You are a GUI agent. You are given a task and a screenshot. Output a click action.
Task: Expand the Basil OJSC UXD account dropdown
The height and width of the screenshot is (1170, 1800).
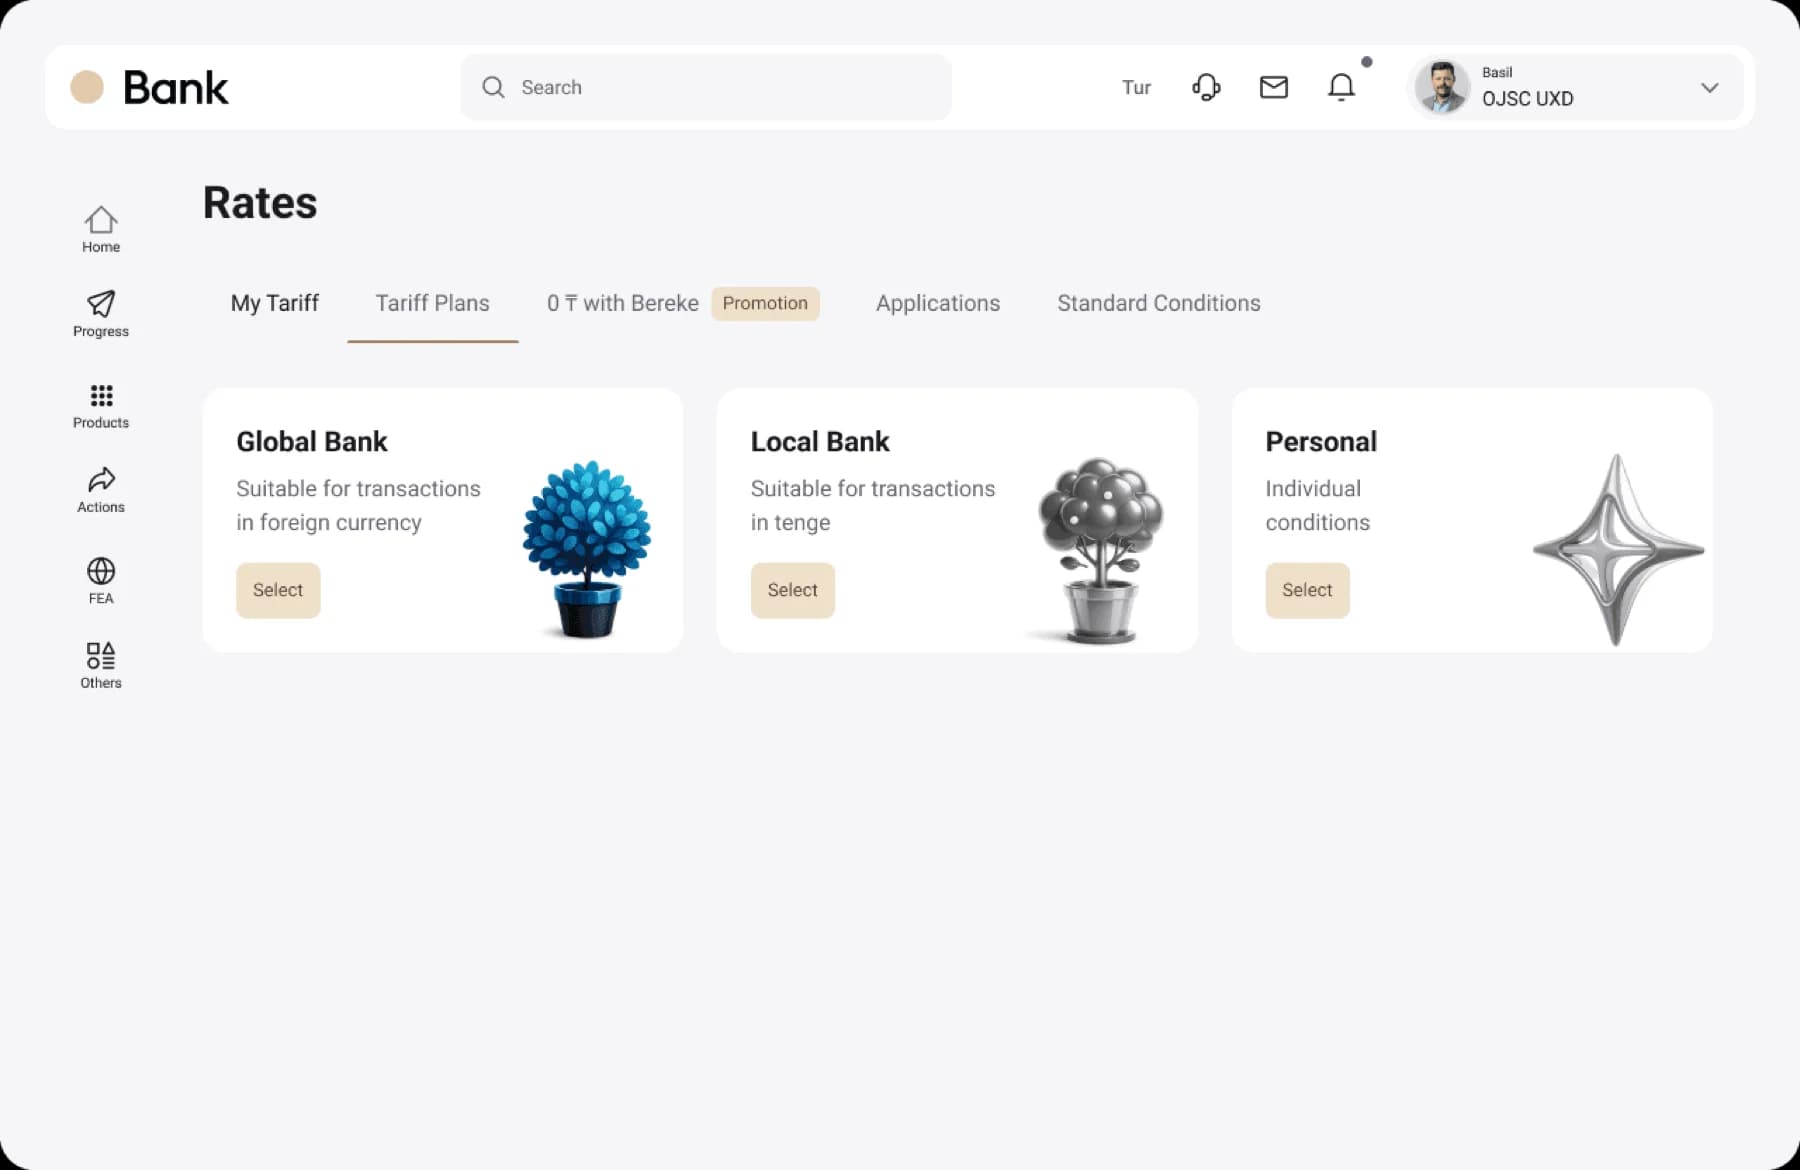(1709, 88)
